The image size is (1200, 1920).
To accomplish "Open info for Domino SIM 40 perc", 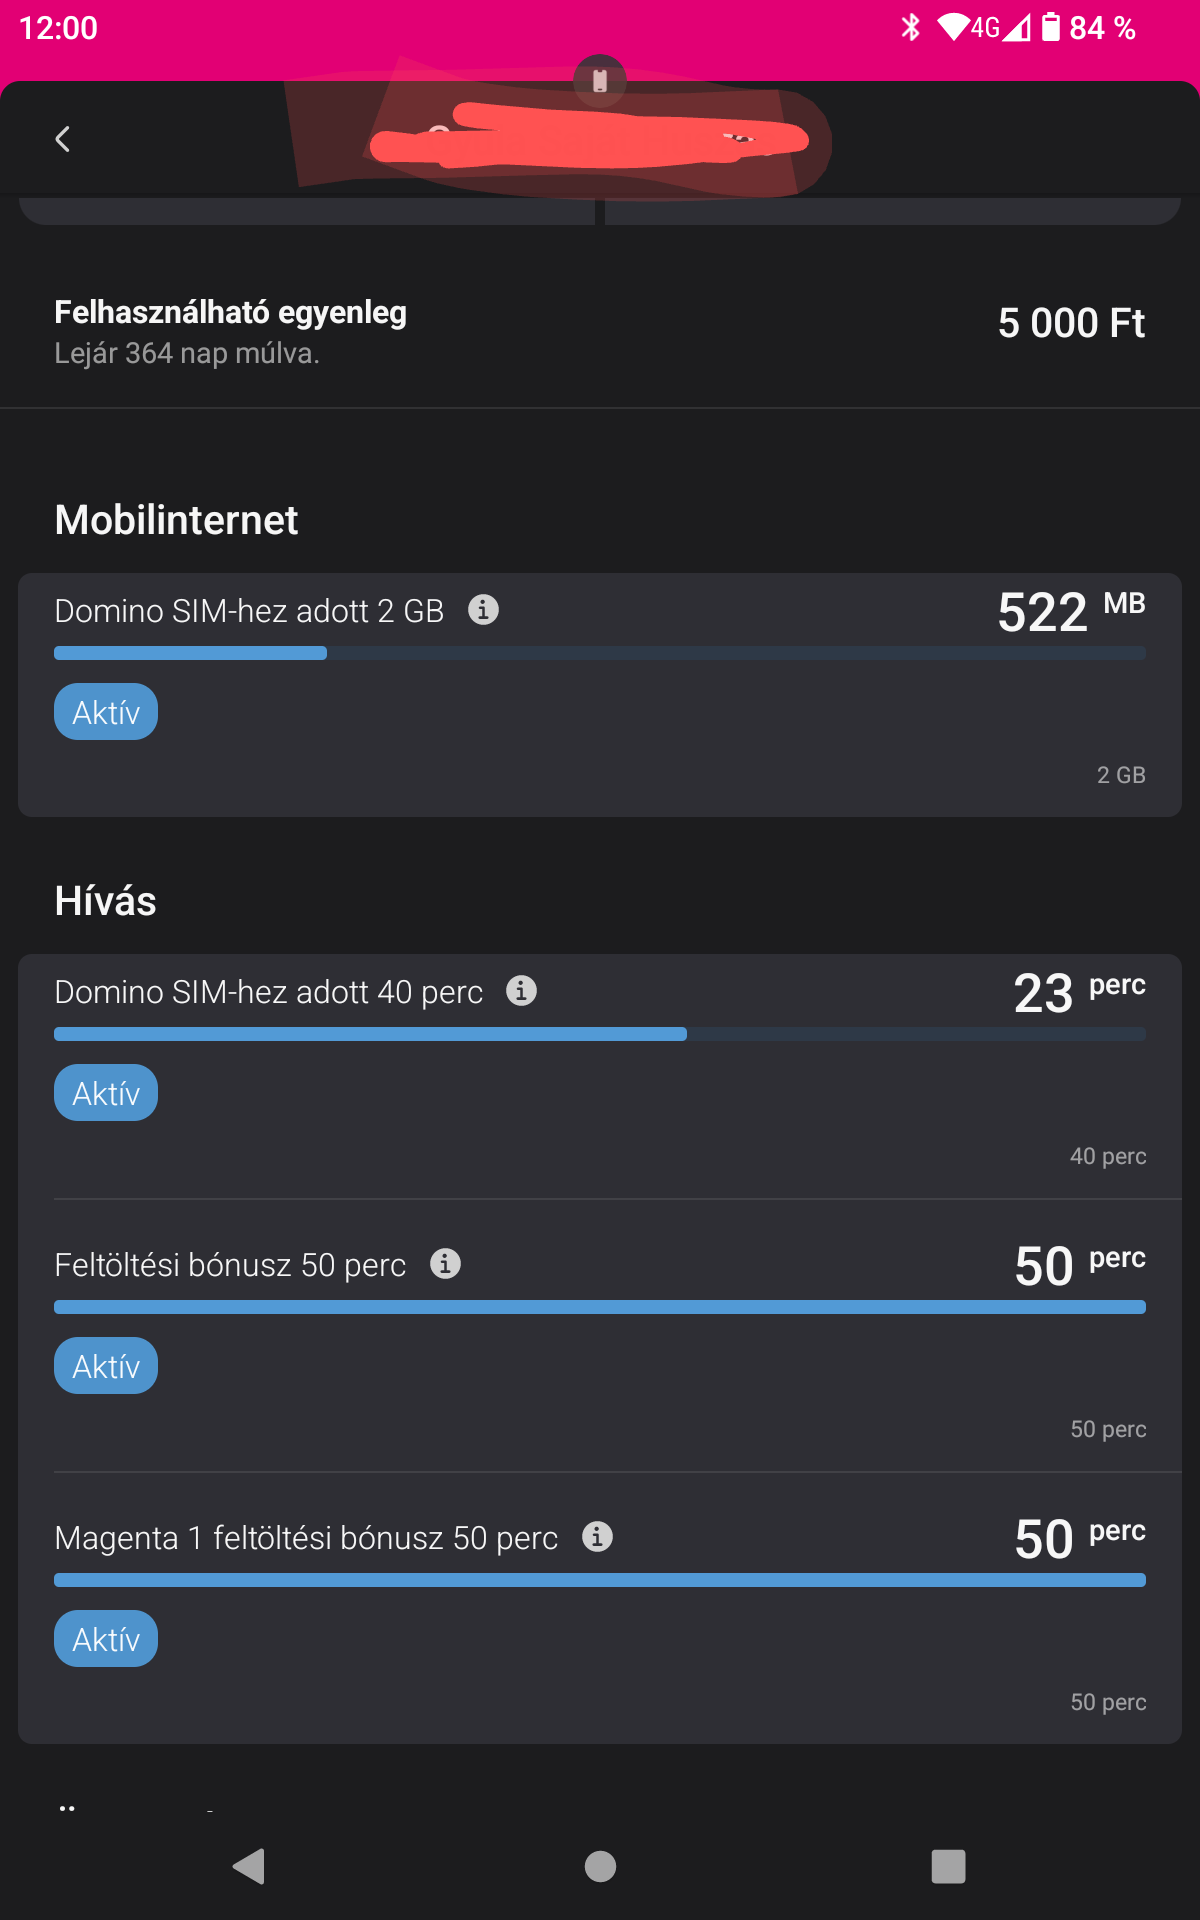I will (521, 990).
